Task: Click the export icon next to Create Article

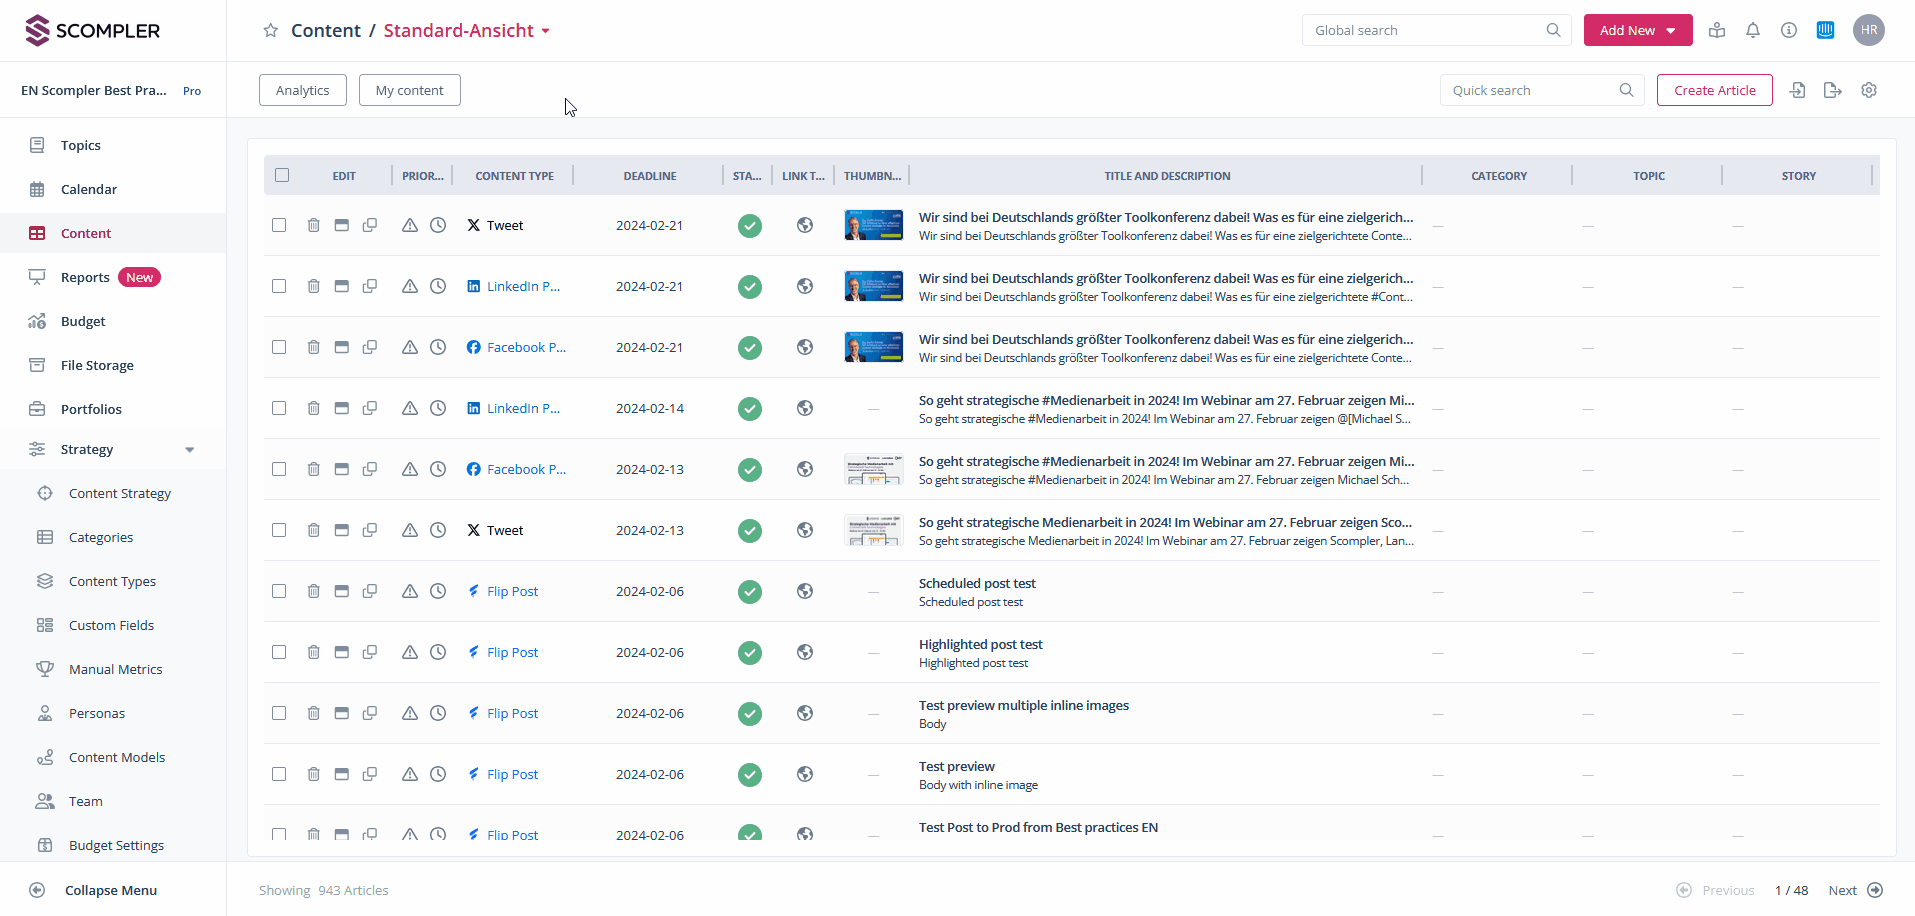Action: click(1832, 90)
